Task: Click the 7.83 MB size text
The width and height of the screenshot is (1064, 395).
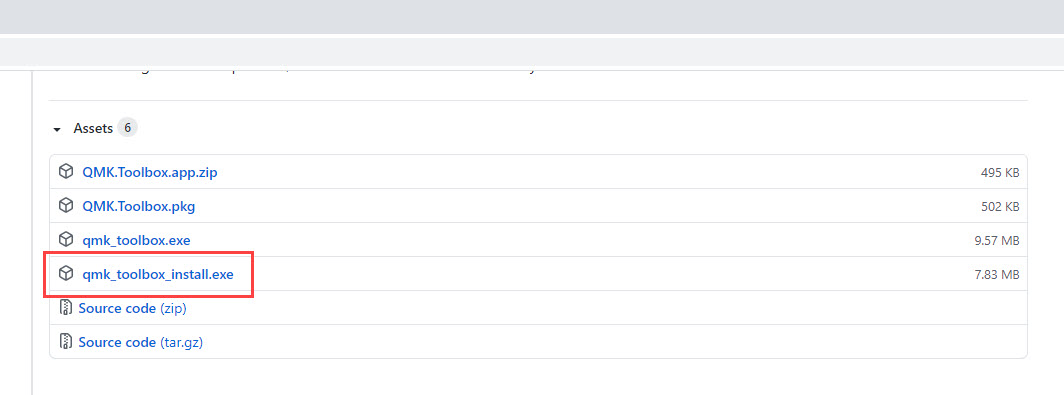Action: click(x=997, y=275)
